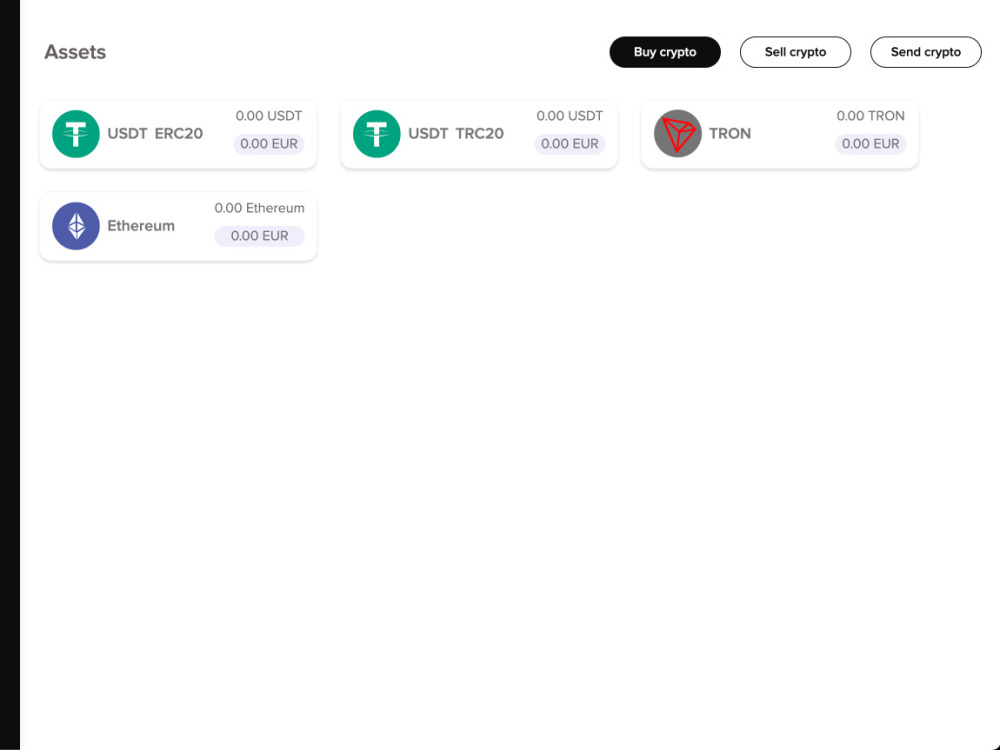The height and width of the screenshot is (750, 1000).
Task: Click the 0.00 USDT balance on ERC20 card
Action: point(268,116)
